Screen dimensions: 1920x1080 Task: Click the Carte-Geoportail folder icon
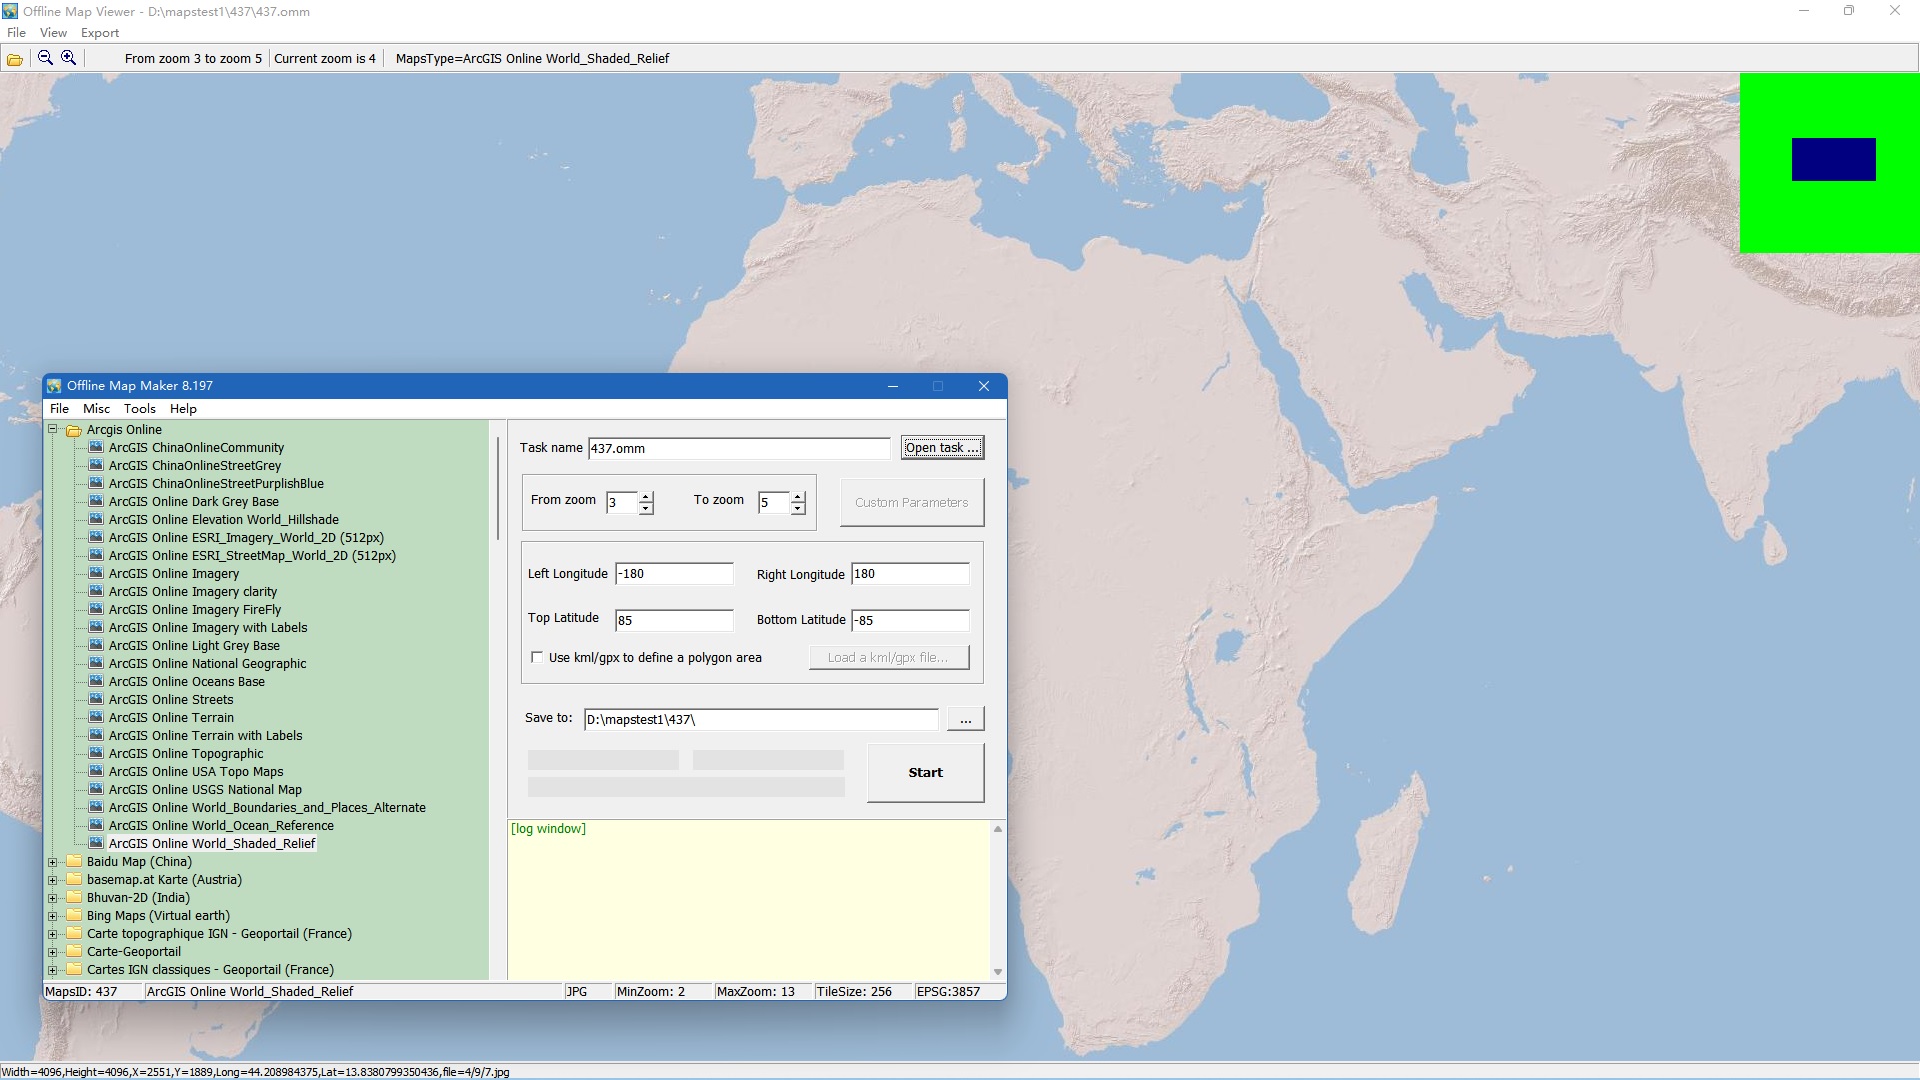73,951
